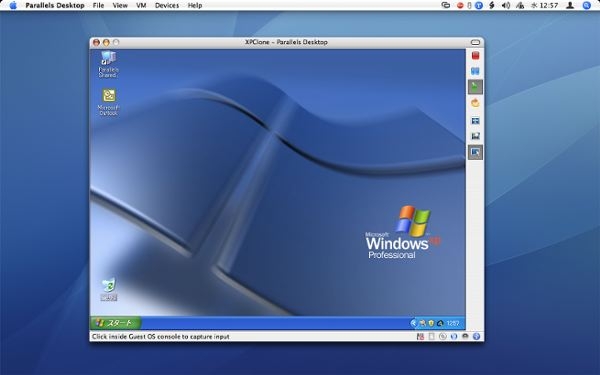Click the Full Screen mode sidebar icon
Viewport: 600px width, 375px height.
click(x=475, y=121)
